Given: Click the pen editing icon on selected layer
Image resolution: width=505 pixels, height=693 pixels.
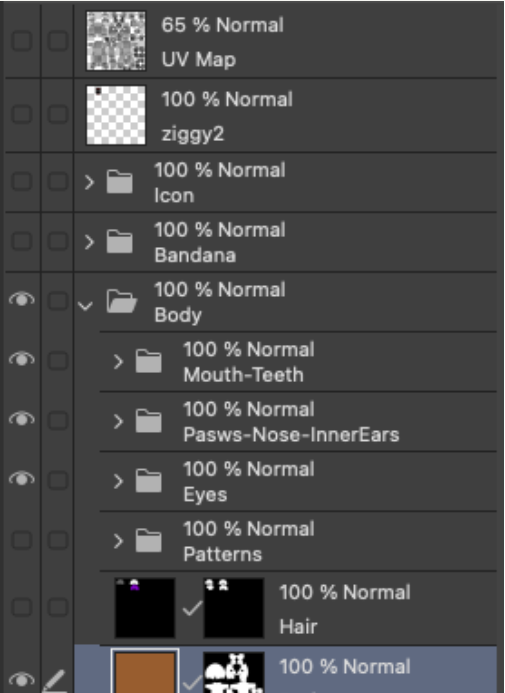Looking at the screenshot, I should pos(56,682).
